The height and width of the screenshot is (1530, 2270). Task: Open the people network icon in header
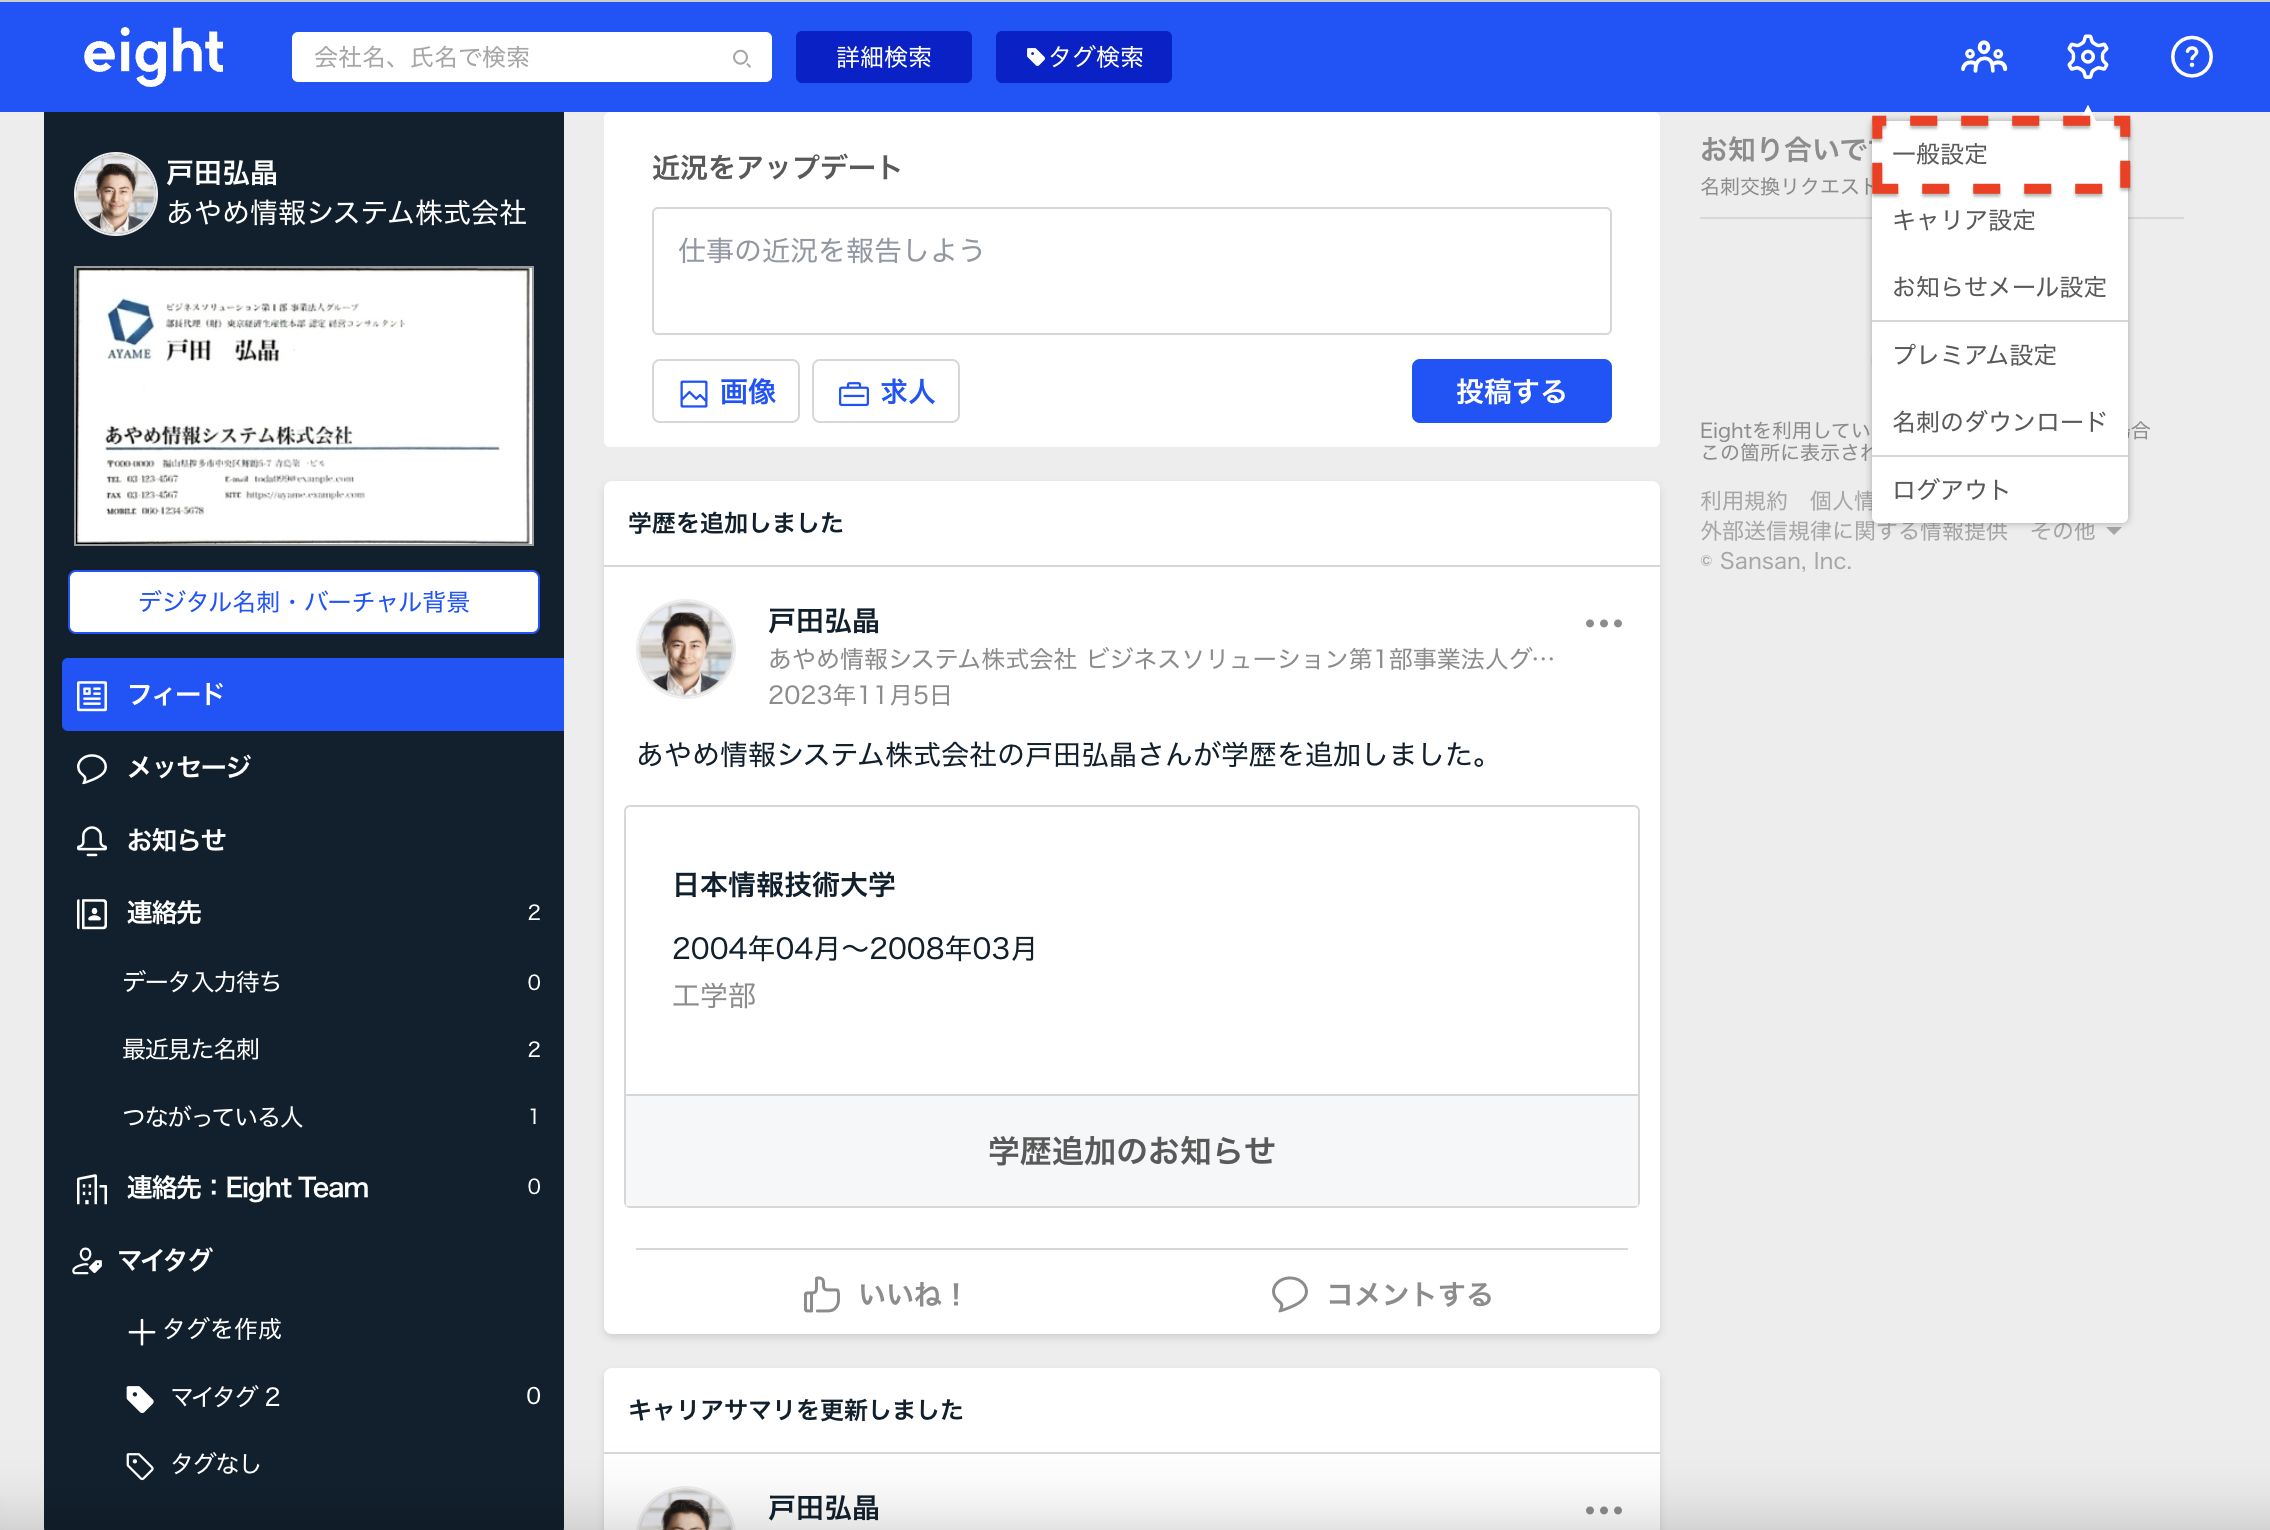point(1984,57)
